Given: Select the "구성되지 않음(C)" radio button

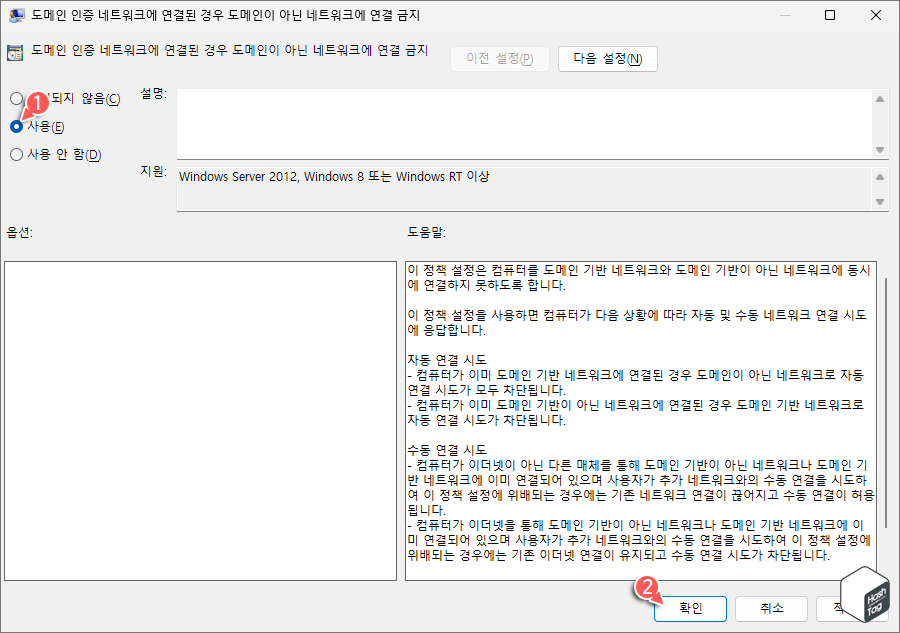Looking at the screenshot, I should pyautogui.click(x=17, y=99).
